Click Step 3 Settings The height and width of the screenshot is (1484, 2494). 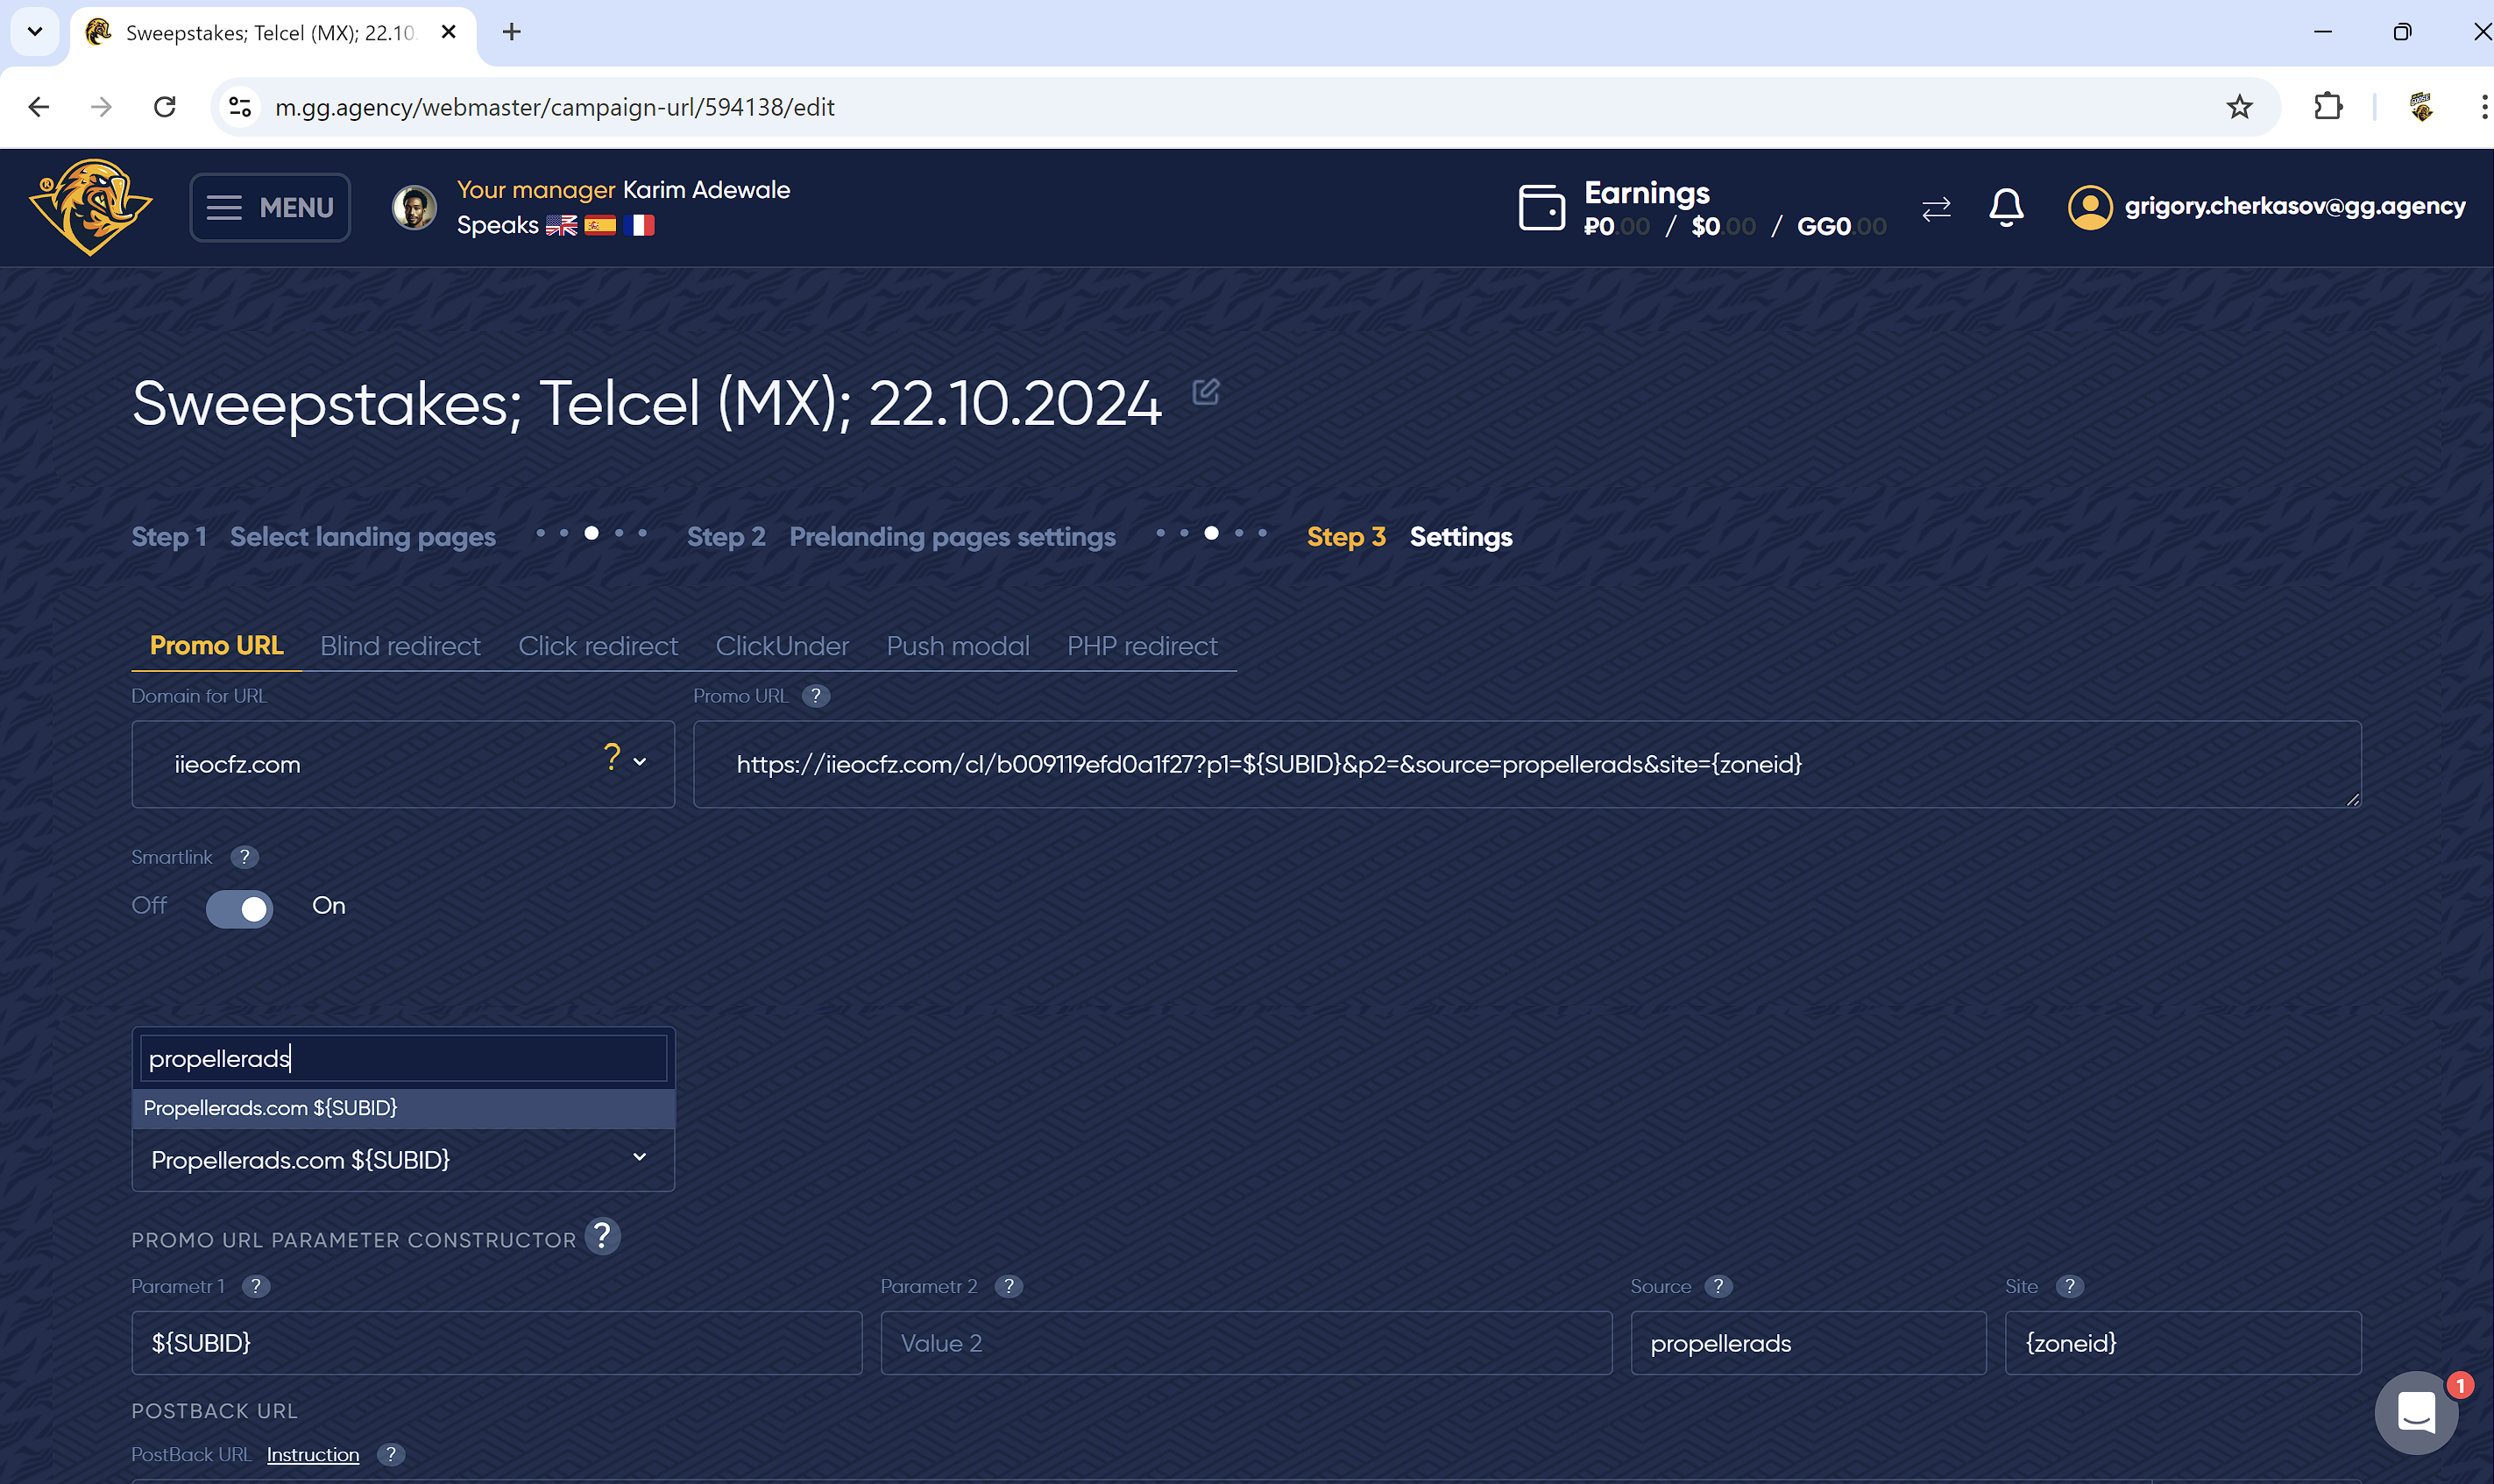tap(1409, 537)
